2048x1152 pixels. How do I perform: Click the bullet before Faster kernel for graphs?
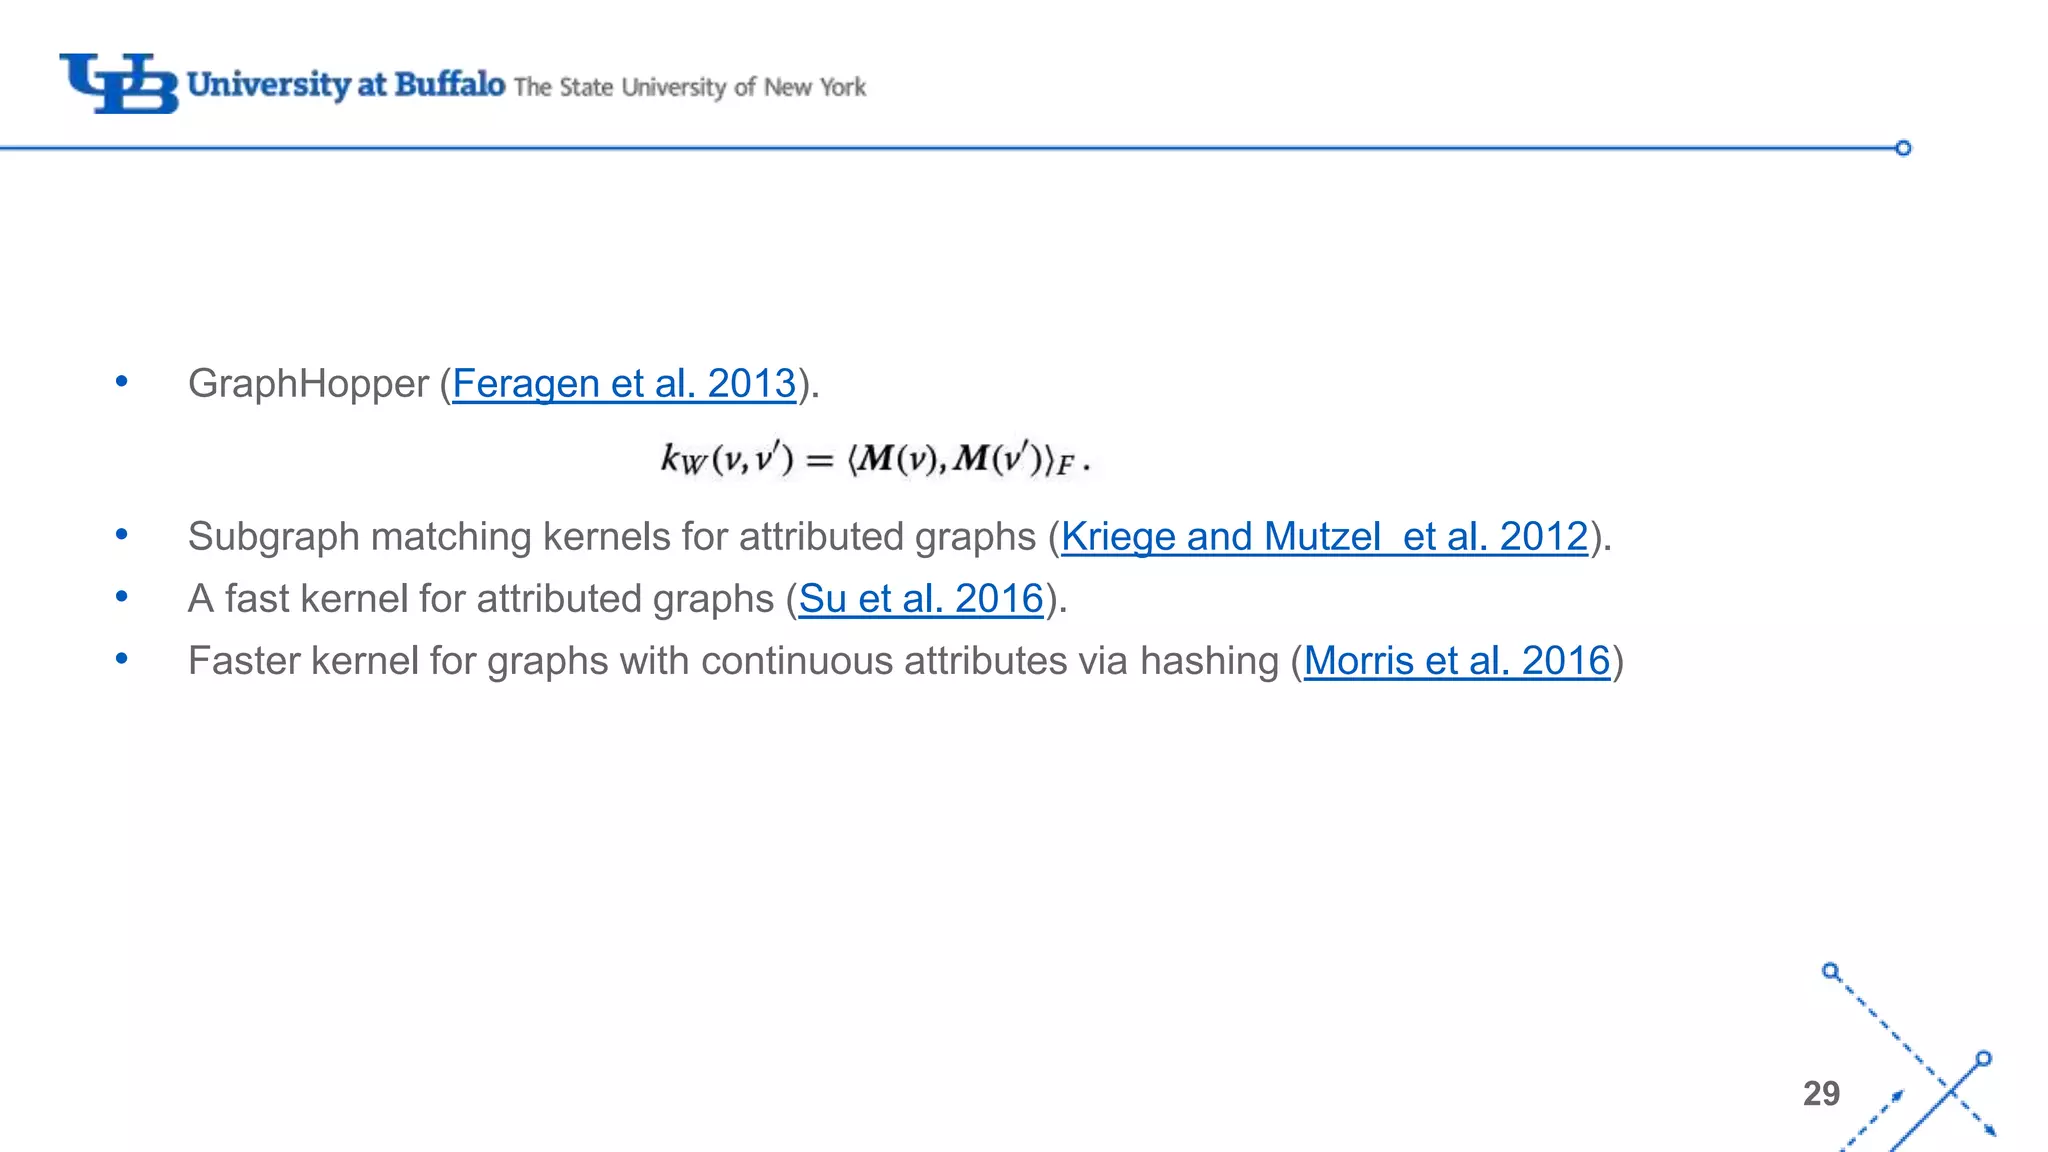[x=122, y=658]
